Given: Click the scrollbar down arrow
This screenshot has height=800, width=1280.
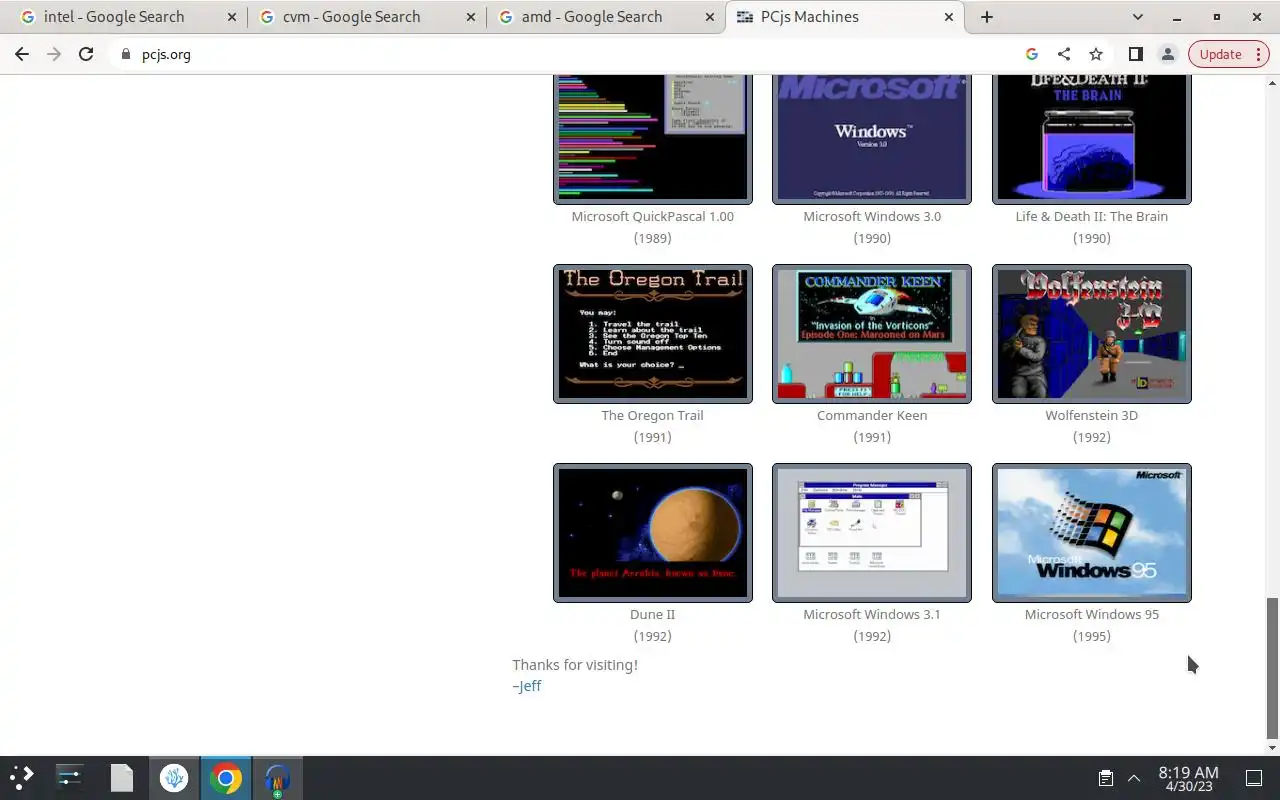Looking at the screenshot, I should [x=1272, y=747].
